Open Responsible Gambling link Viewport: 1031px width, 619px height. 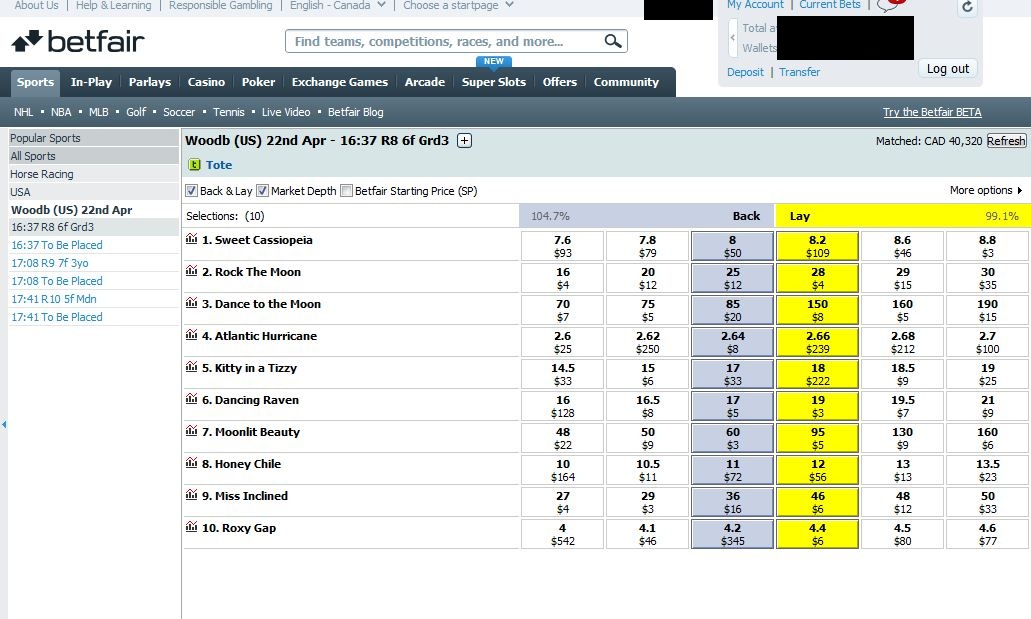tap(221, 5)
